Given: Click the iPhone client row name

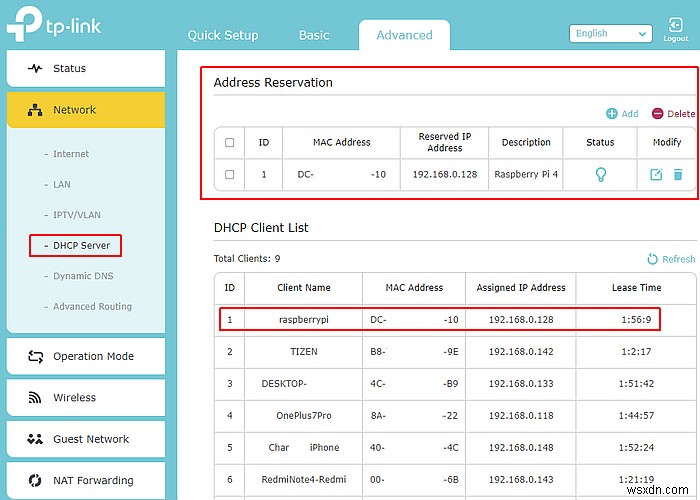Looking at the screenshot, I should coord(304,447).
